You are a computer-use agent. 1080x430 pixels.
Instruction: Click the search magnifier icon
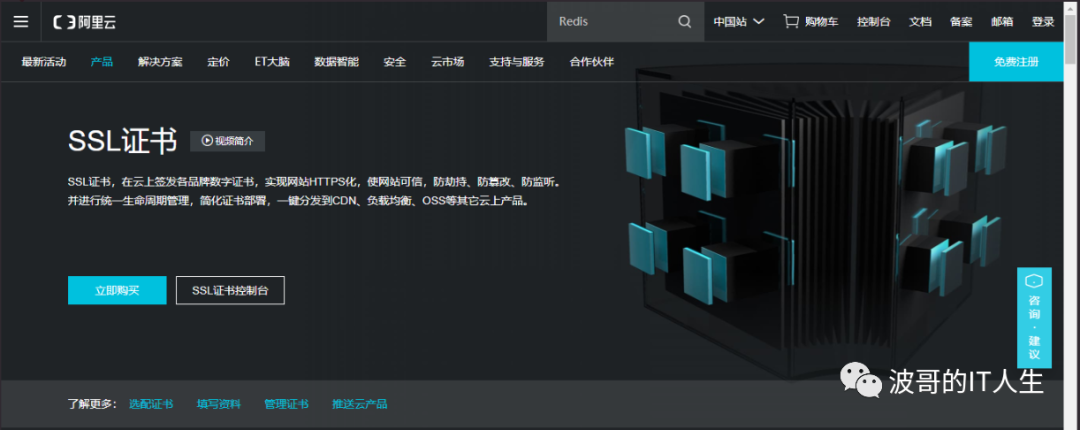pyautogui.click(x=684, y=21)
